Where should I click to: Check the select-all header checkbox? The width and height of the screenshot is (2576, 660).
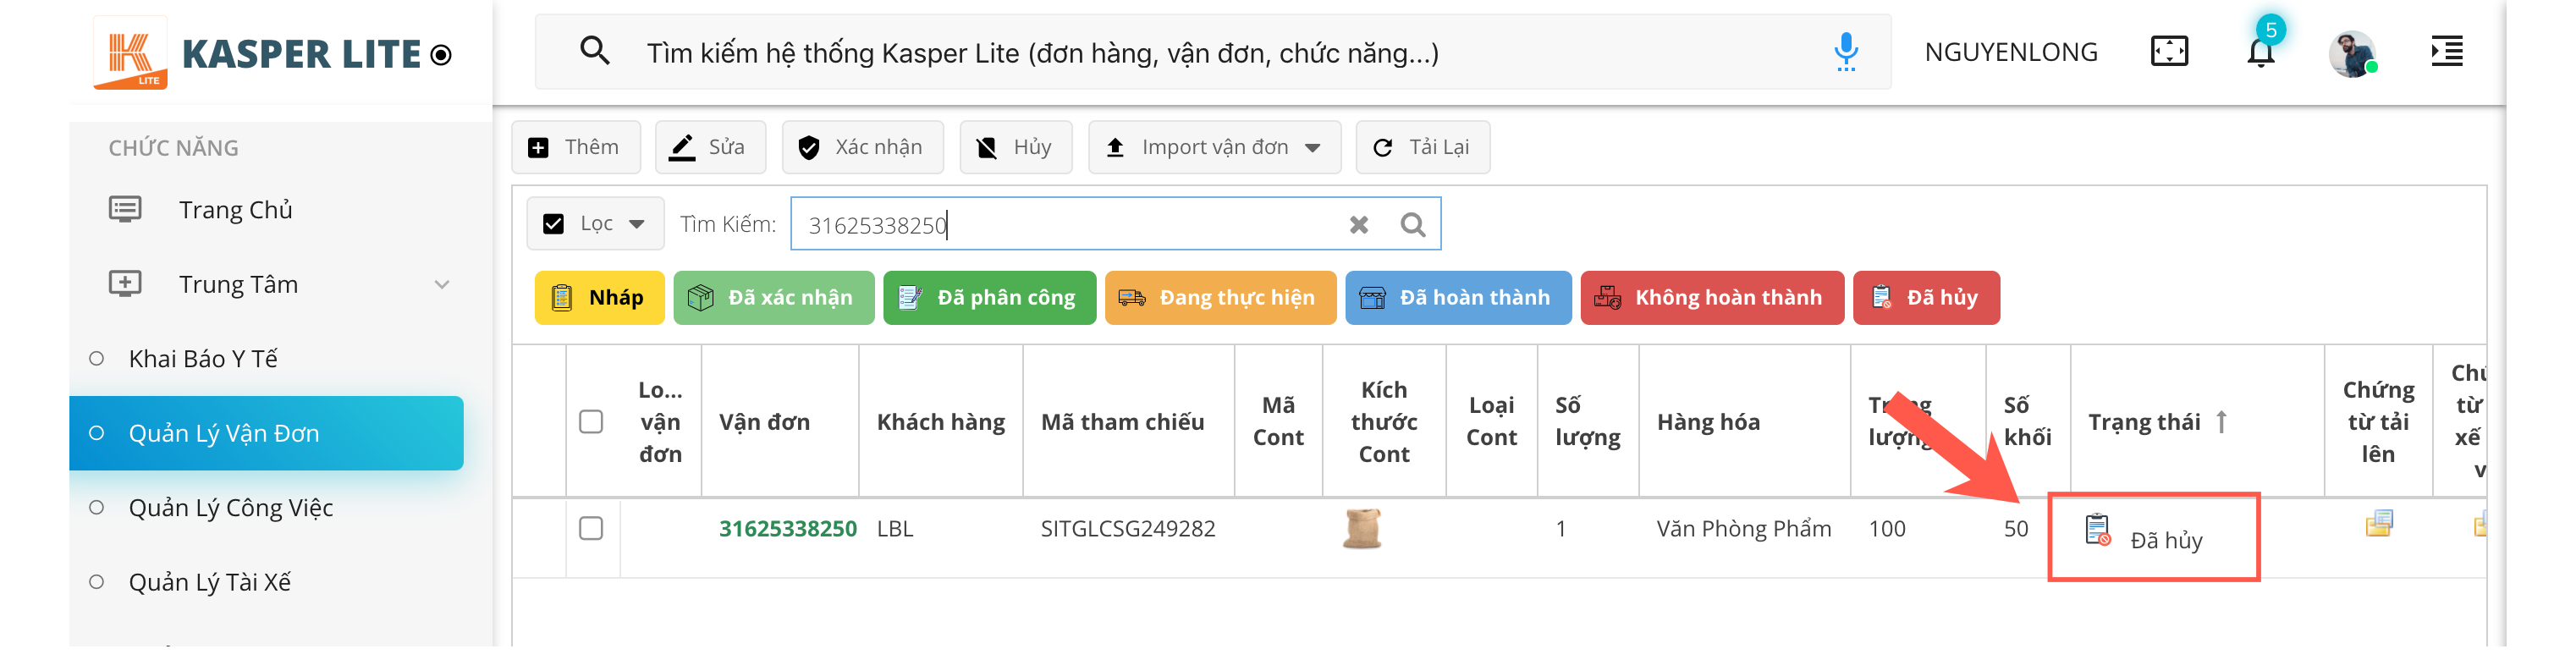[x=591, y=422]
